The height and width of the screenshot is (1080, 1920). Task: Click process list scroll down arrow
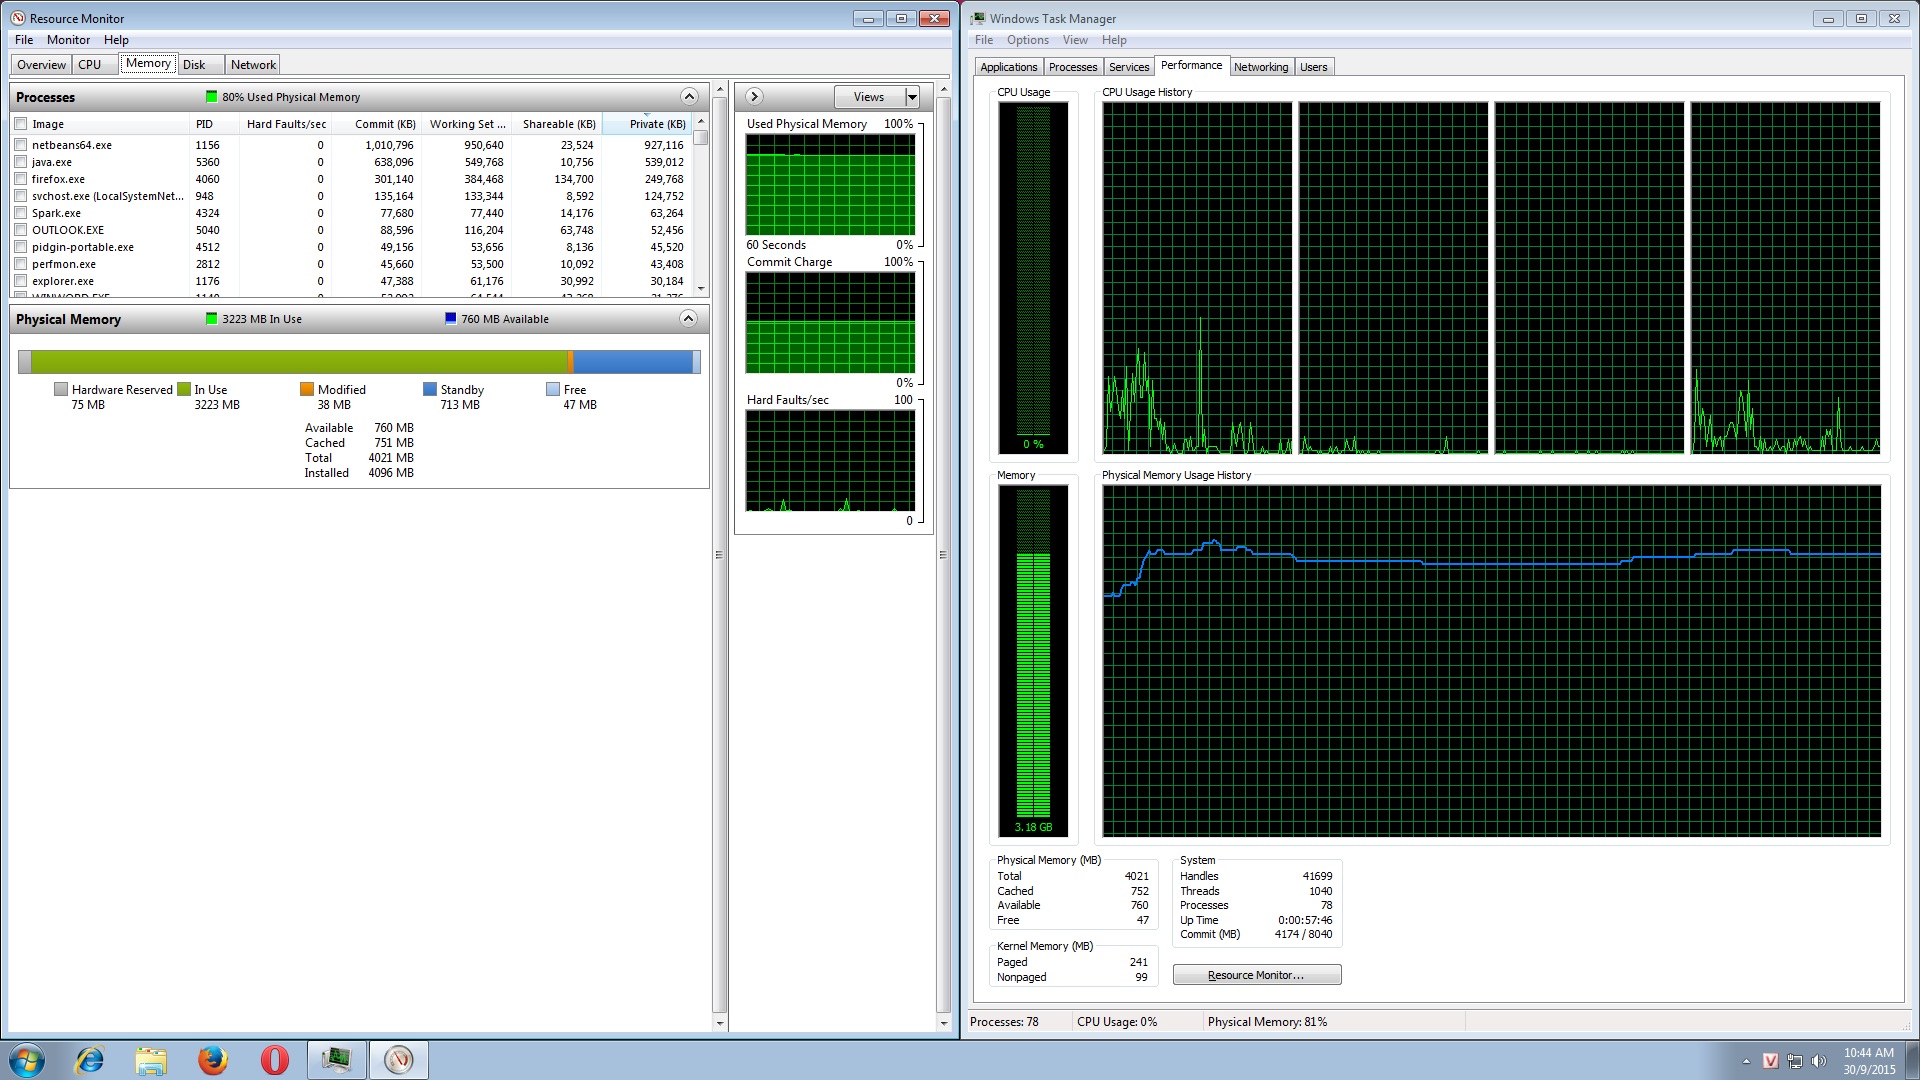[x=701, y=289]
